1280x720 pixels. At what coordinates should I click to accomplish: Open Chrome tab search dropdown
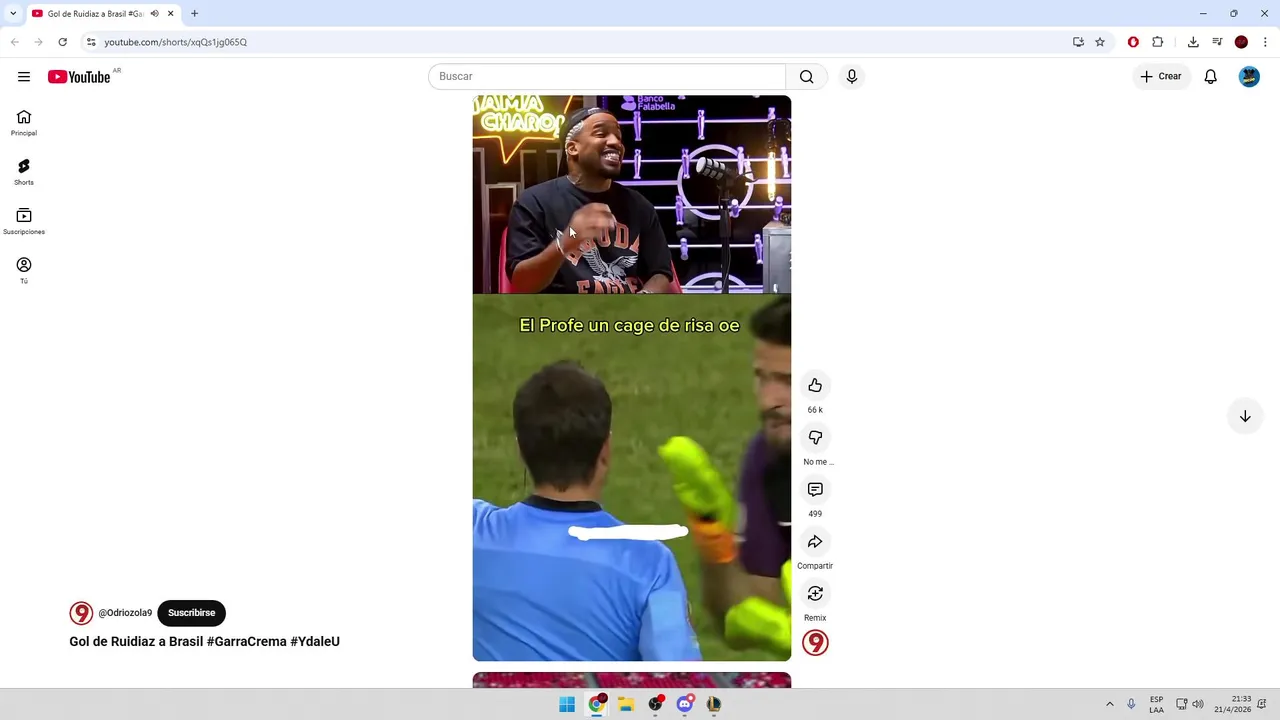[x=13, y=14]
